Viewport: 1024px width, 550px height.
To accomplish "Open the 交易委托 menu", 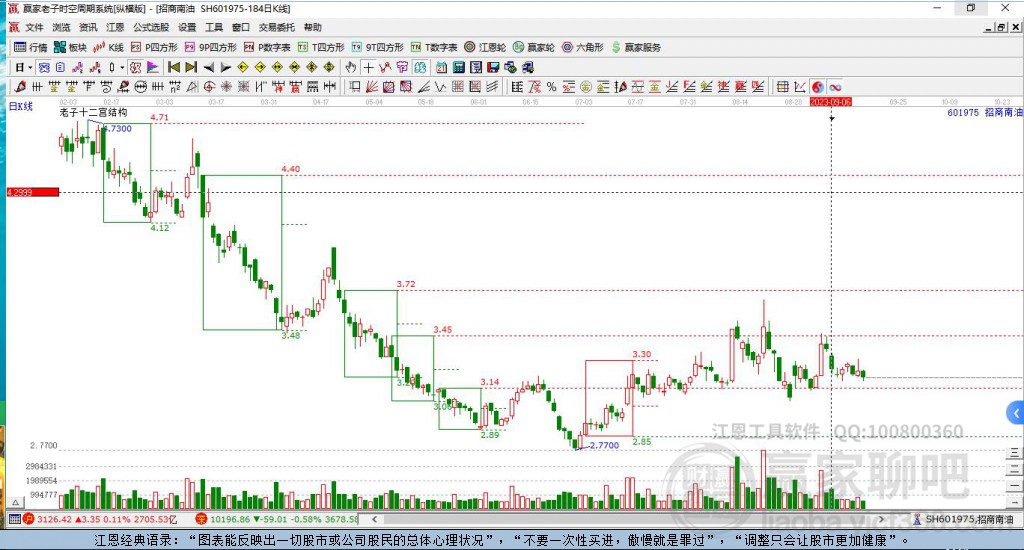I will (x=276, y=27).
